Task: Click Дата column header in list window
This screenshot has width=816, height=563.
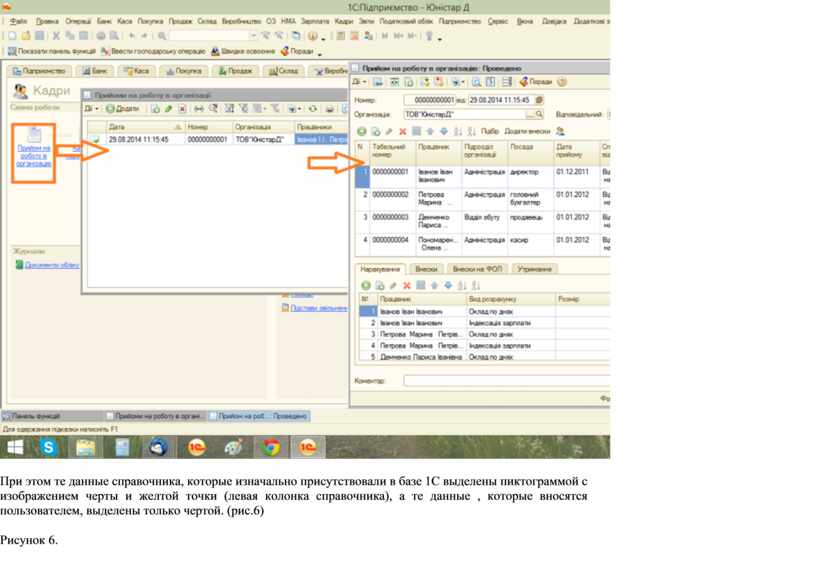Action: point(145,127)
